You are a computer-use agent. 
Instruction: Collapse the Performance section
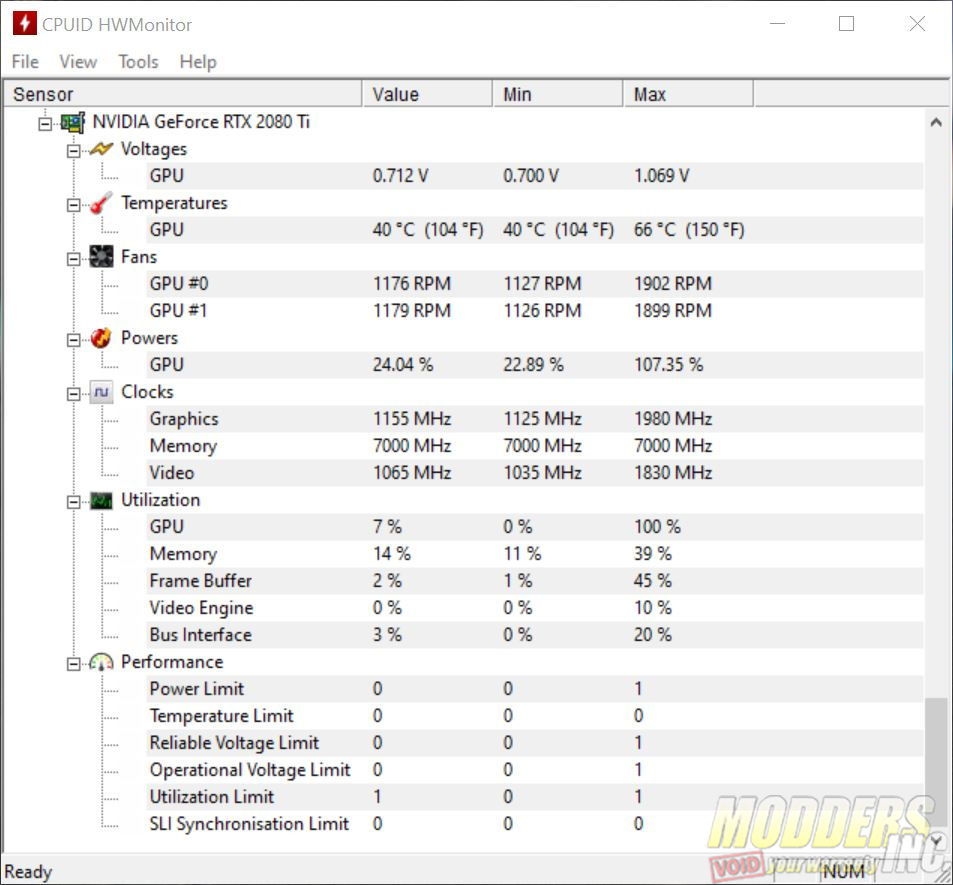tap(74, 664)
